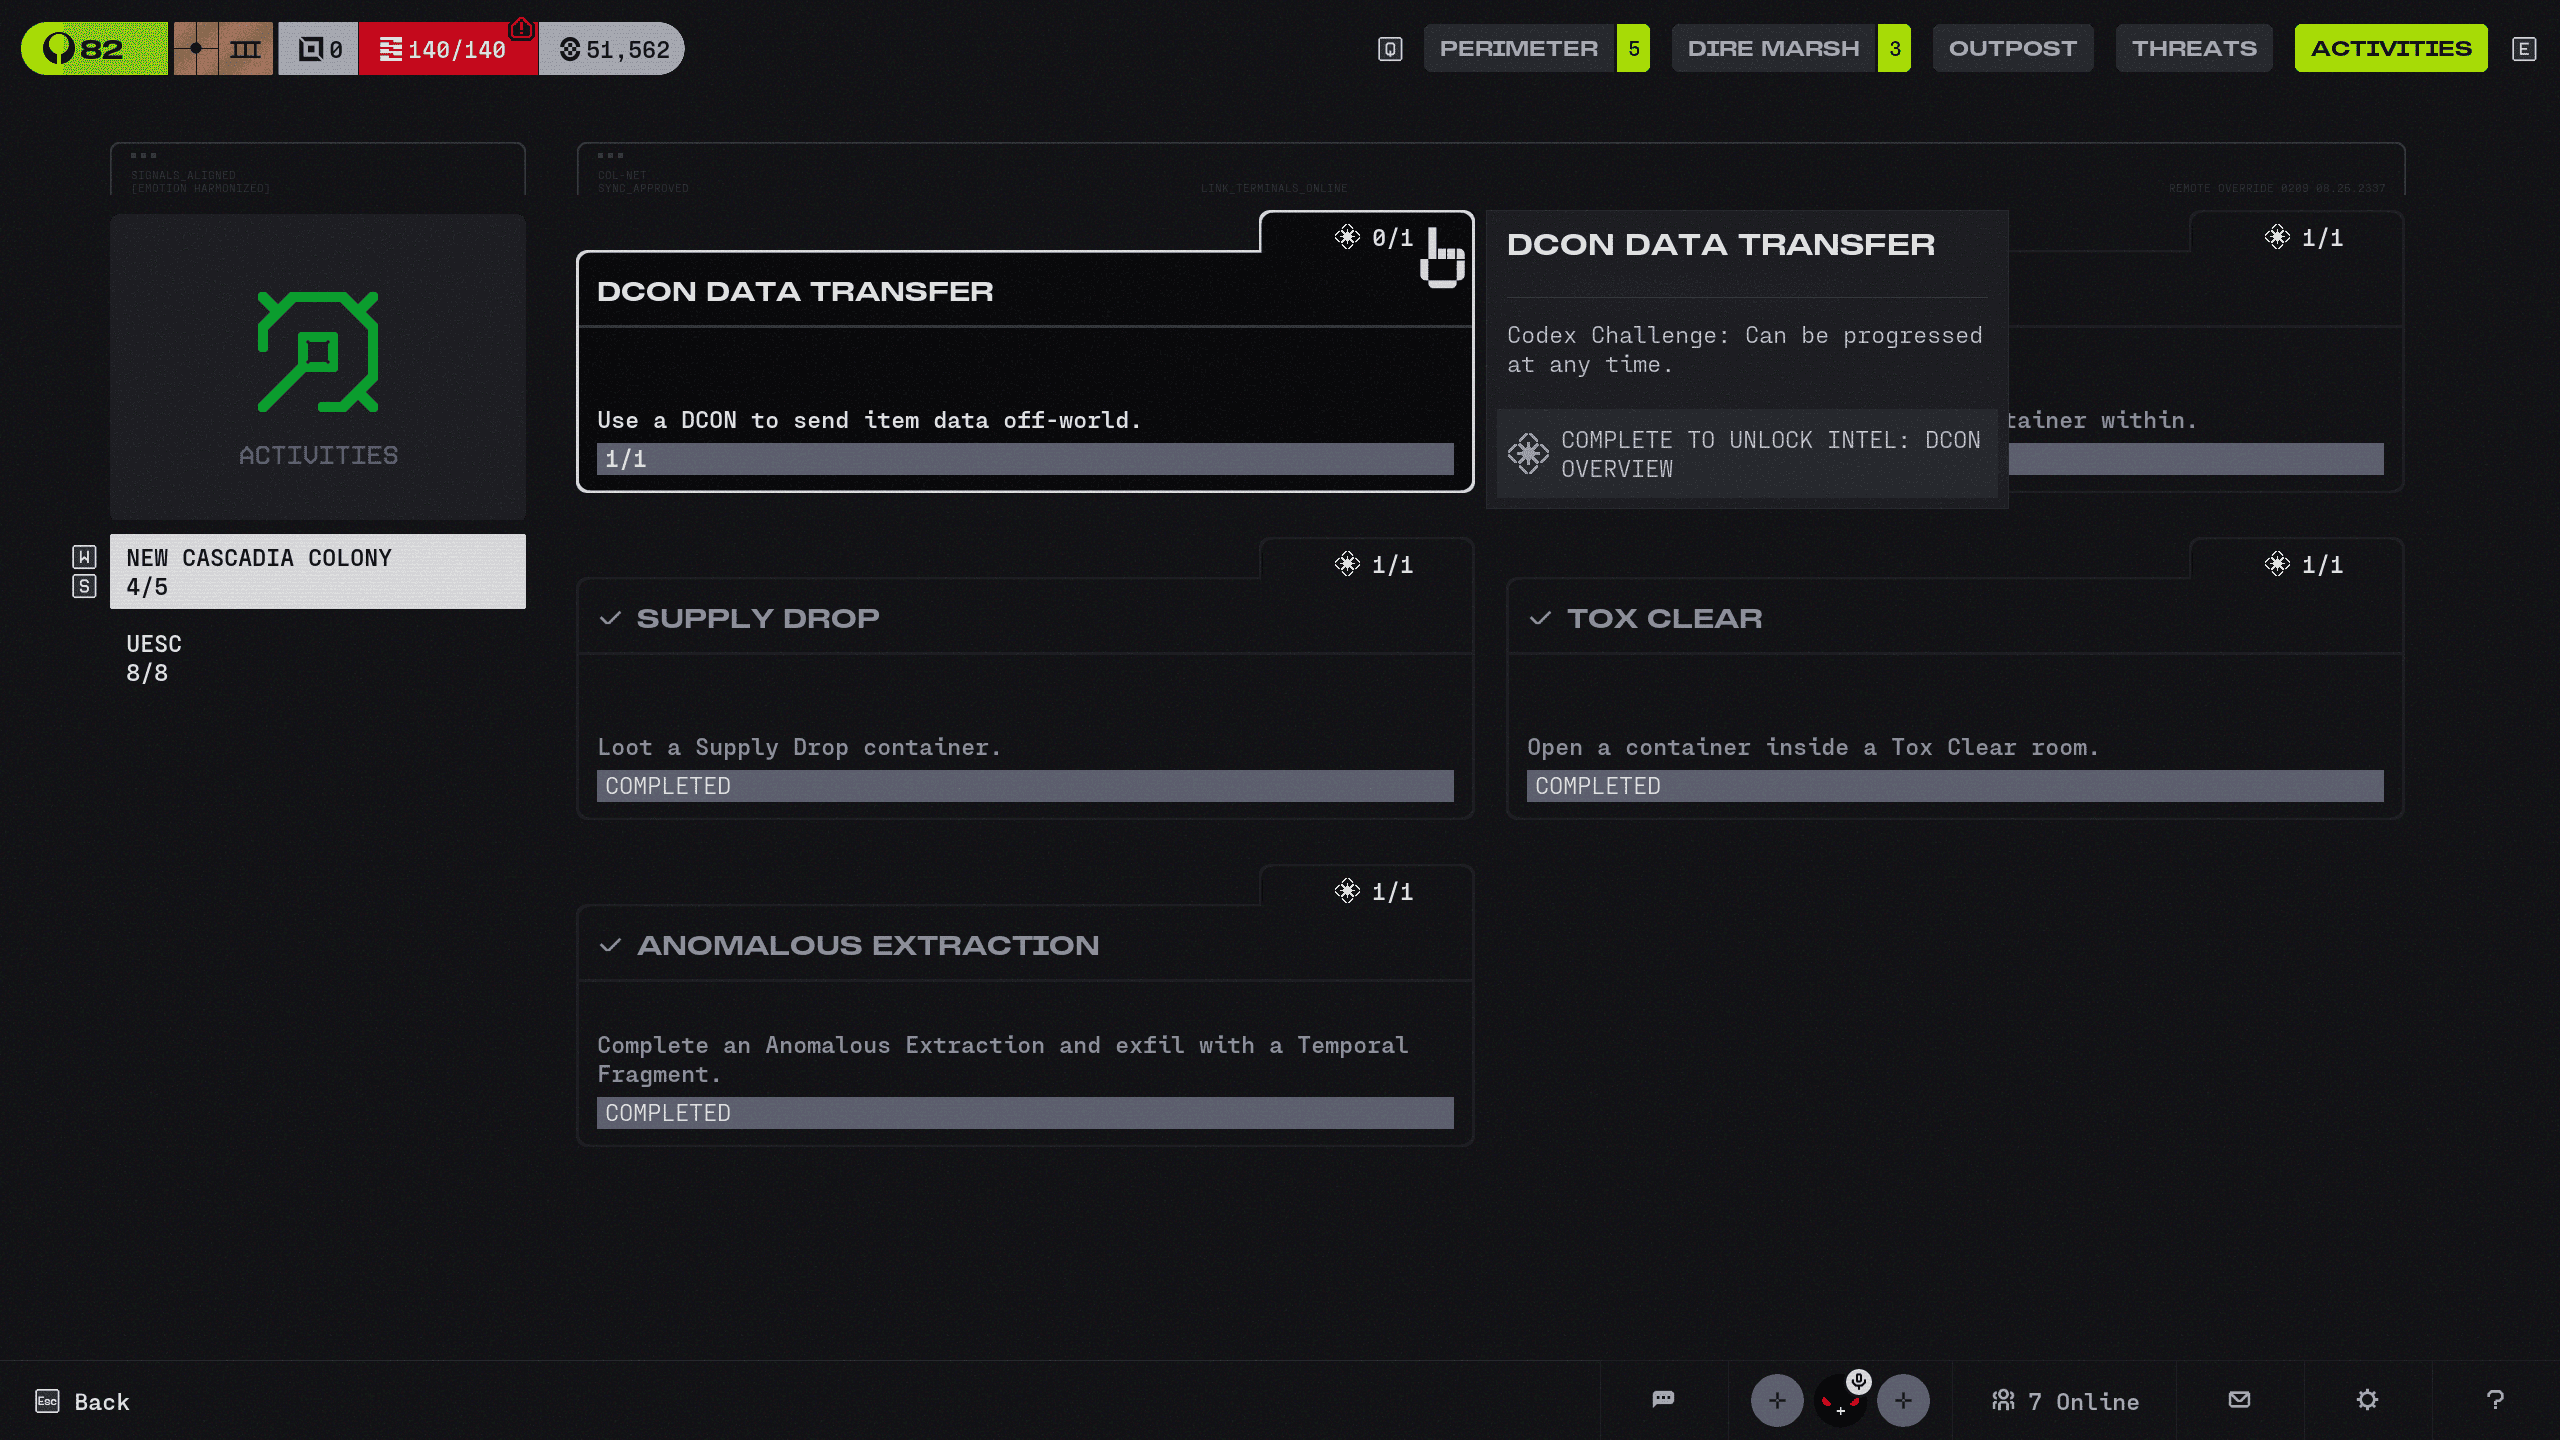Click the help question mark icon
The width and height of the screenshot is (2560, 1440).
(x=2495, y=1399)
